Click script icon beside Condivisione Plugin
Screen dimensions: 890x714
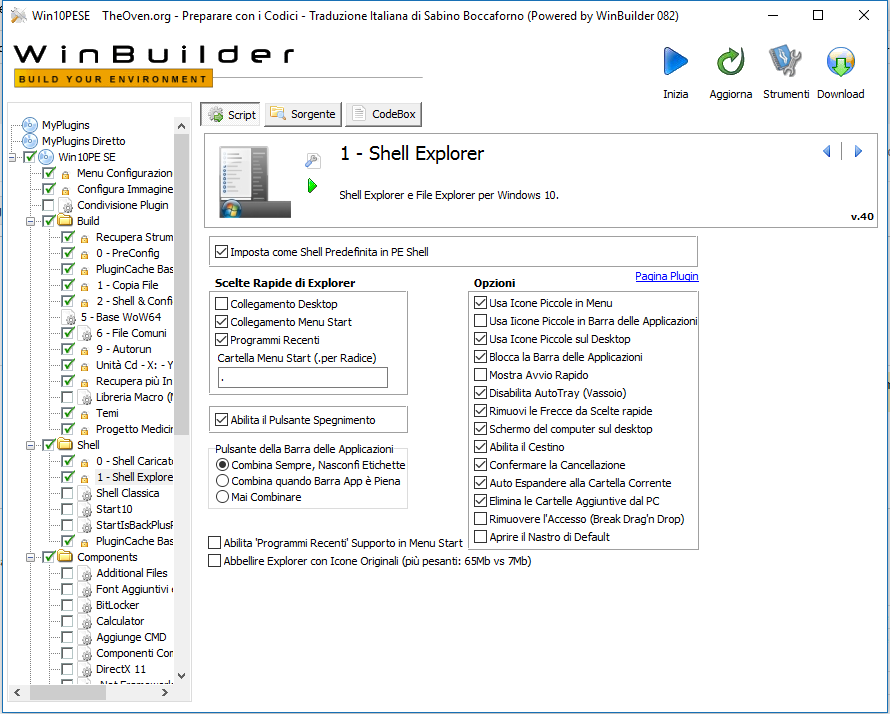pyautogui.click(x=67, y=205)
